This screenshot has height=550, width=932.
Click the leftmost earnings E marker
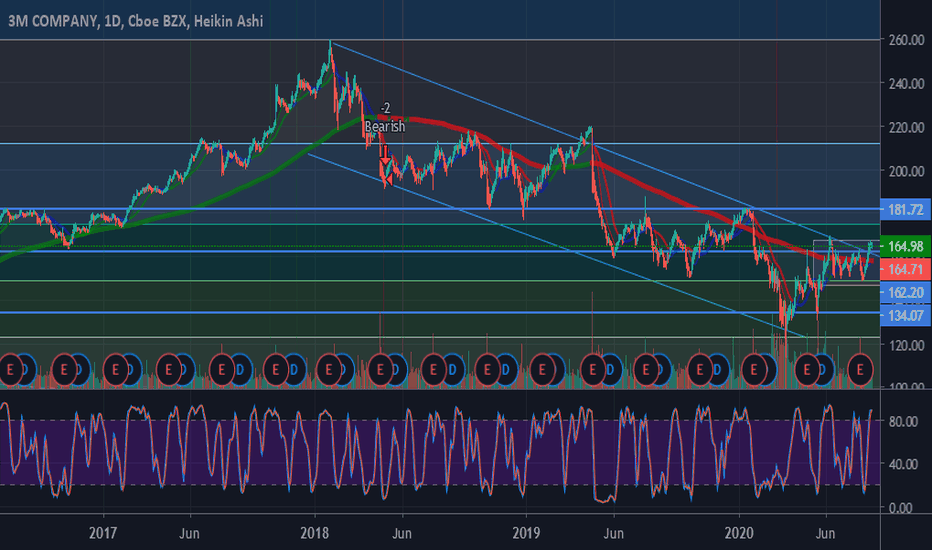pyautogui.click(x=10, y=370)
